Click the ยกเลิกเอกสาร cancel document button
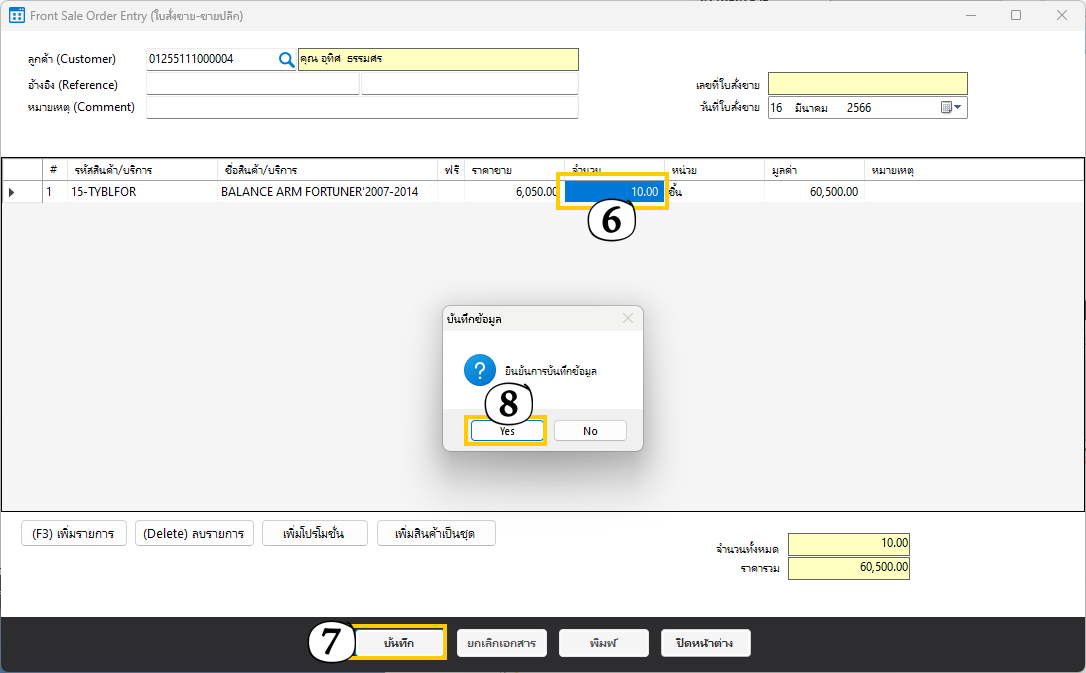The image size is (1086, 673). (x=501, y=643)
